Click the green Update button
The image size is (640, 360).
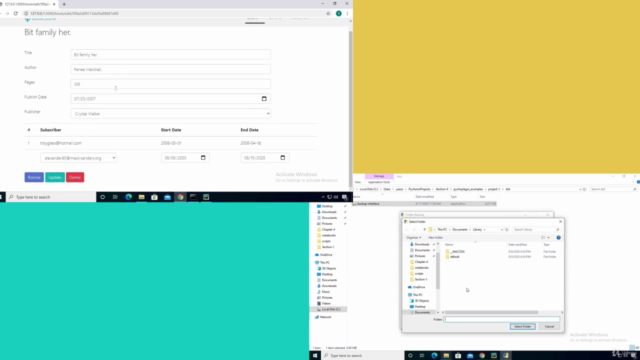(x=55, y=177)
